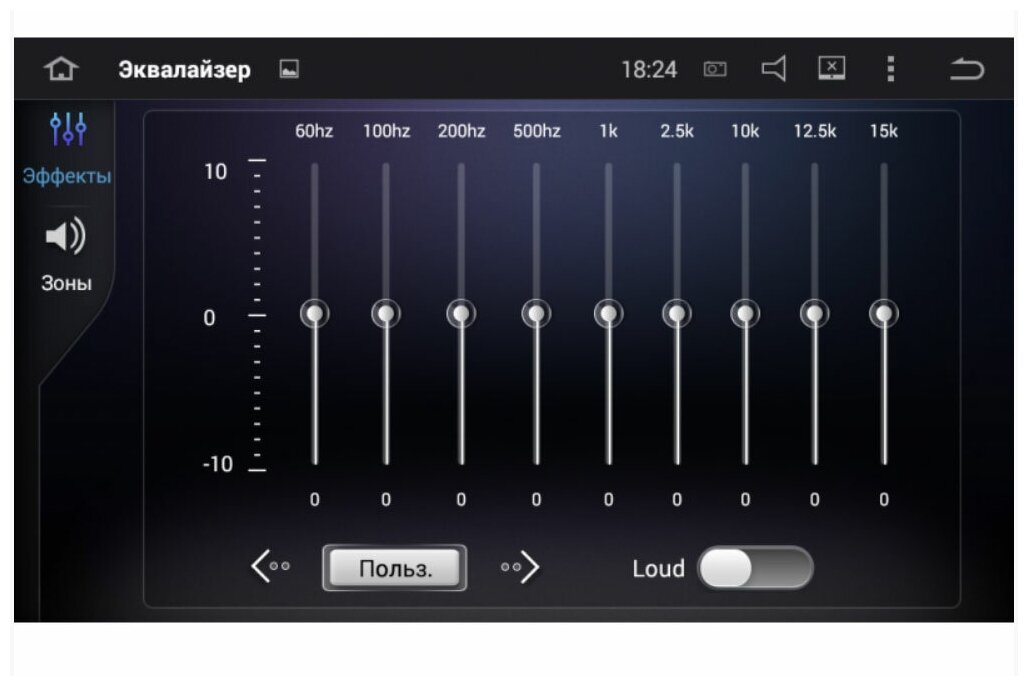1028x686 pixels.
Task: Click the close-app screen icon with X
Action: [x=831, y=68]
